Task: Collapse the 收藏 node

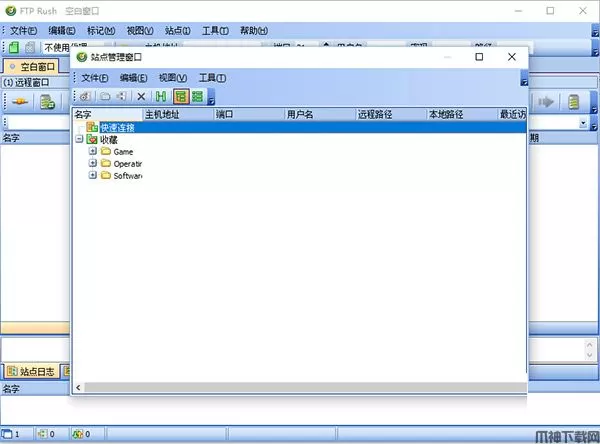Action: pos(79,139)
